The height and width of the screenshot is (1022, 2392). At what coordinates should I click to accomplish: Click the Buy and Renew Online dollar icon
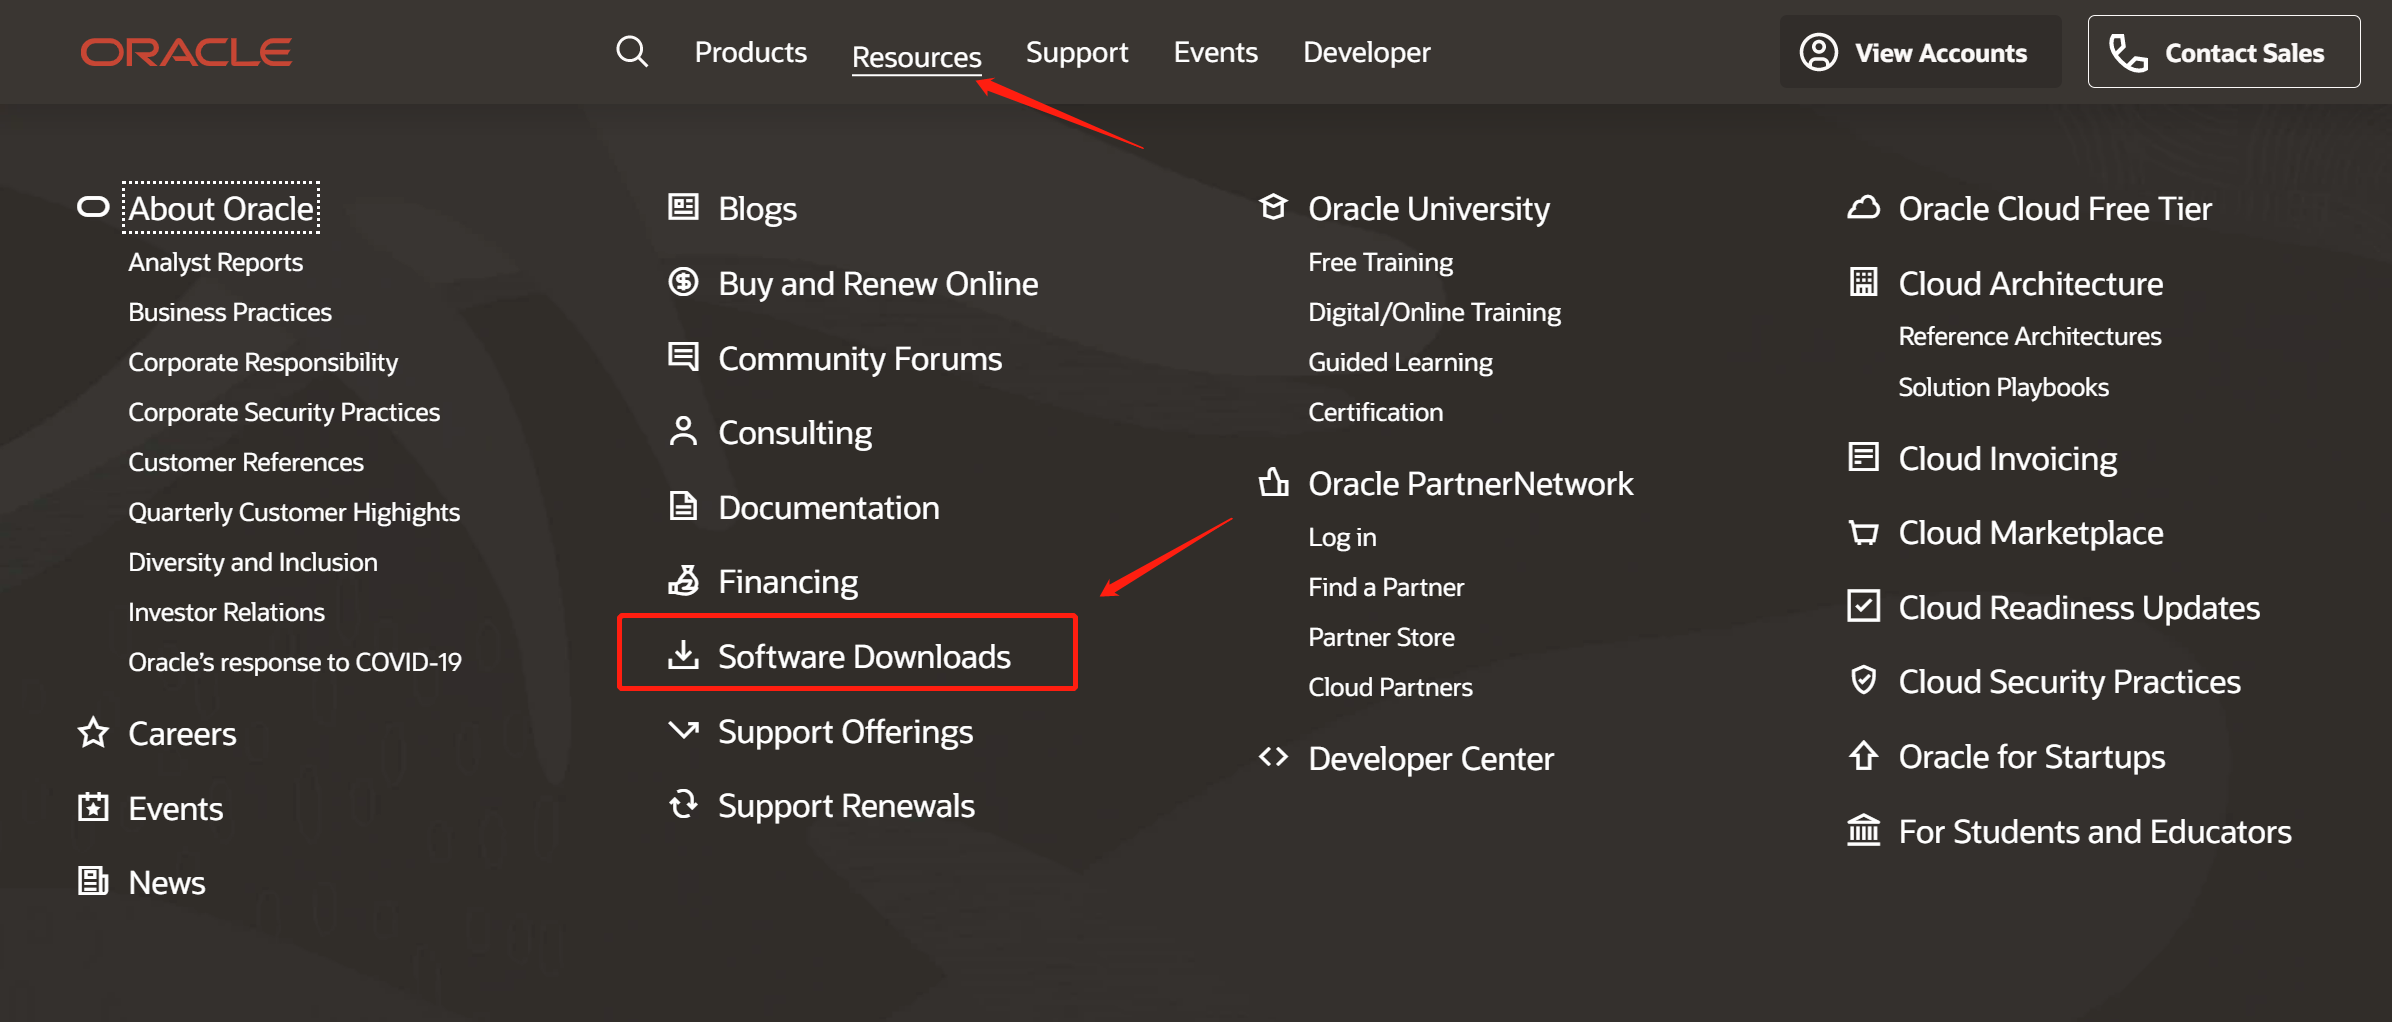pyautogui.click(x=683, y=282)
